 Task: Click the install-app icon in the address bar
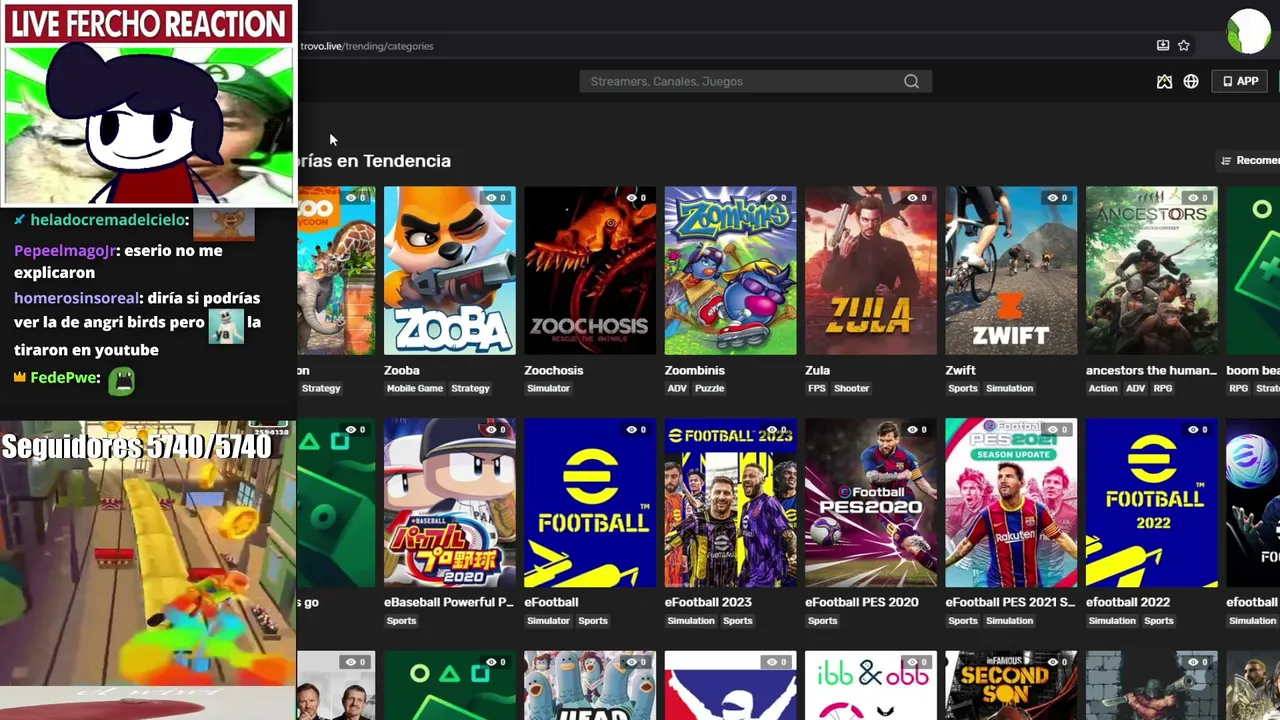pyautogui.click(x=1163, y=45)
